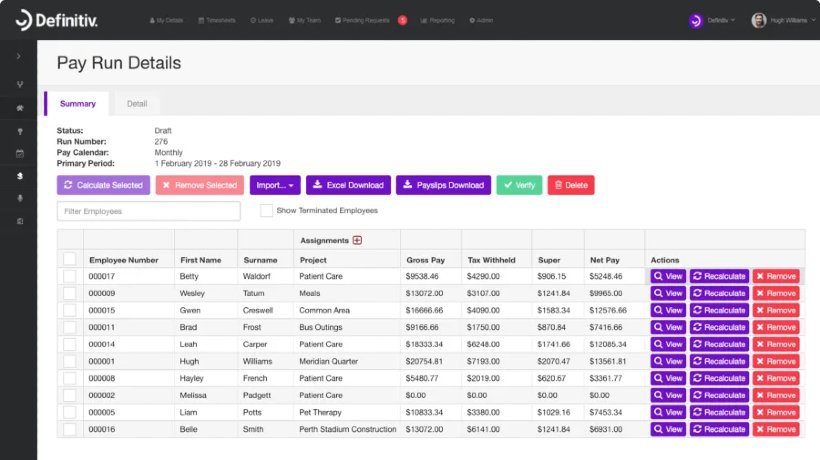Open Timesheets in the top navigation

click(x=215, y=20)
